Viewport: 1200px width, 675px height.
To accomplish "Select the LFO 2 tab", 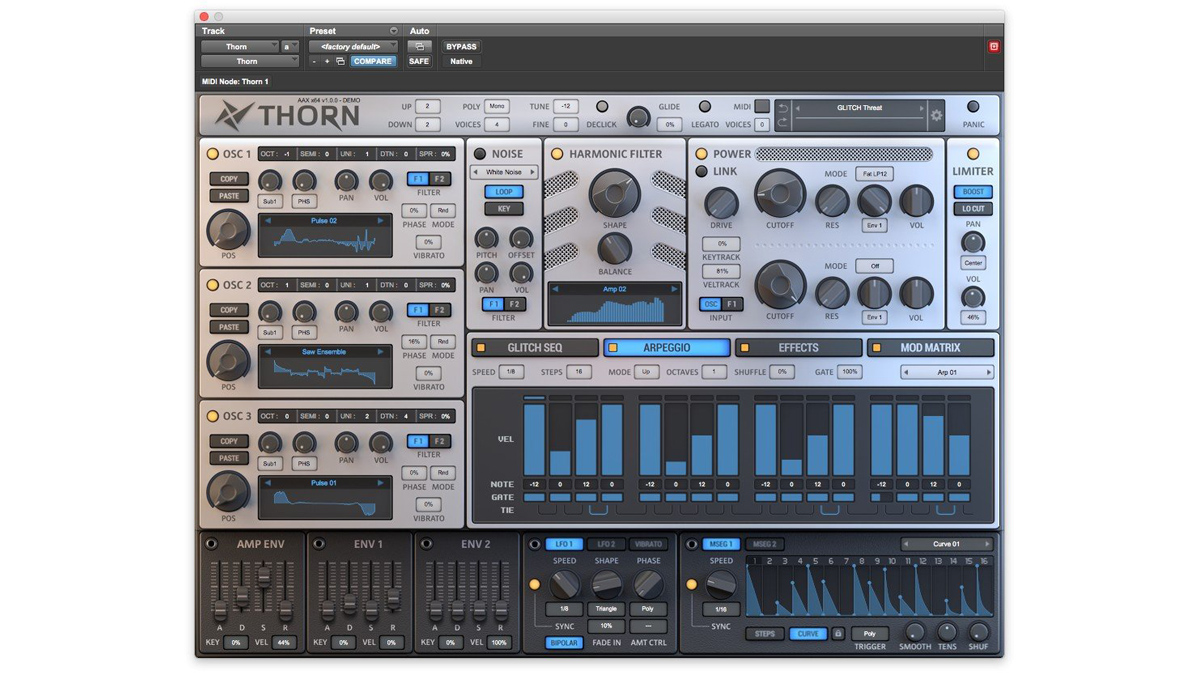I will coord(606,545).
